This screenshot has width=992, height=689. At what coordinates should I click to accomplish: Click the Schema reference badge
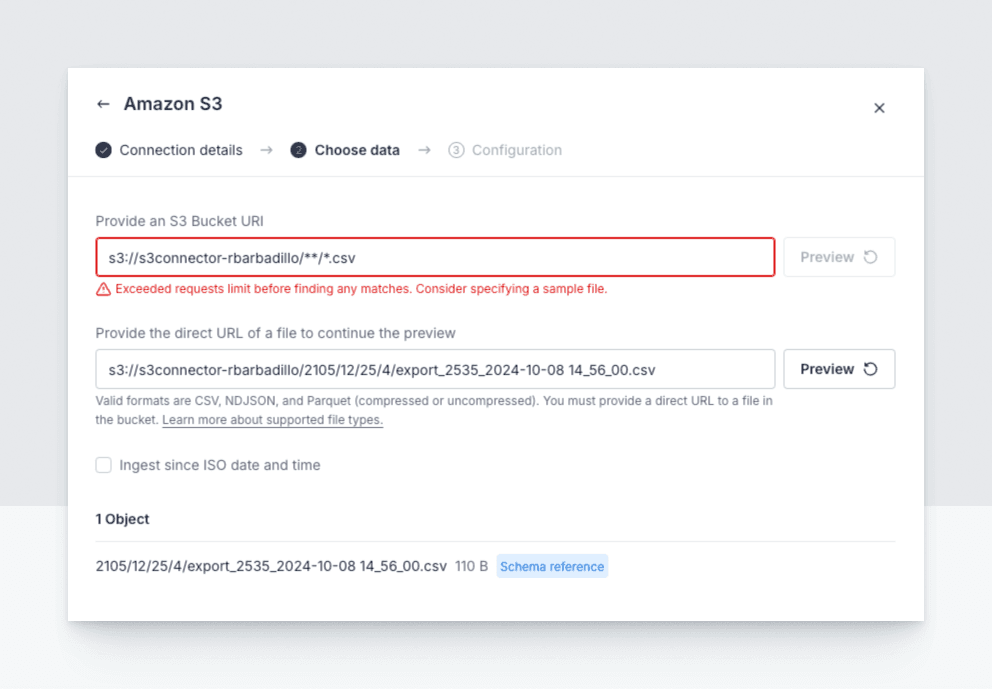click(552, 566)
